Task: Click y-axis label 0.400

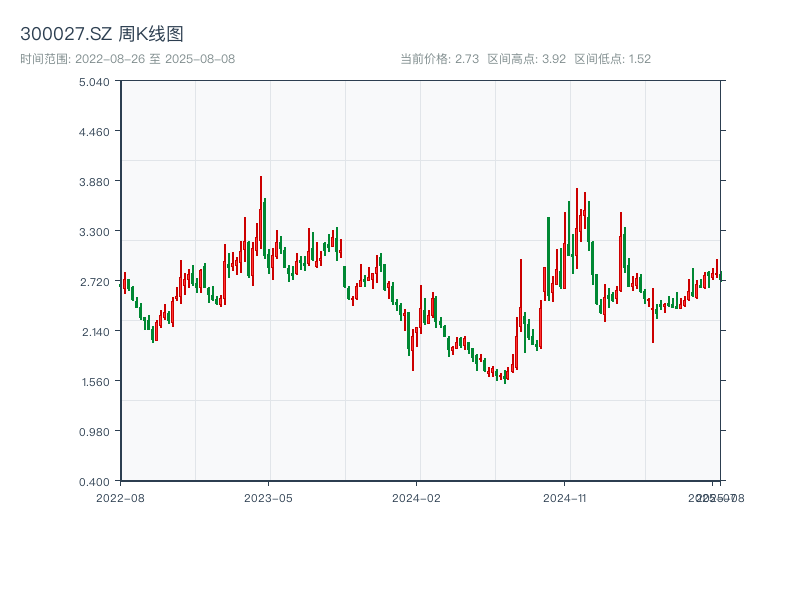Action: [x=94, y=482]
